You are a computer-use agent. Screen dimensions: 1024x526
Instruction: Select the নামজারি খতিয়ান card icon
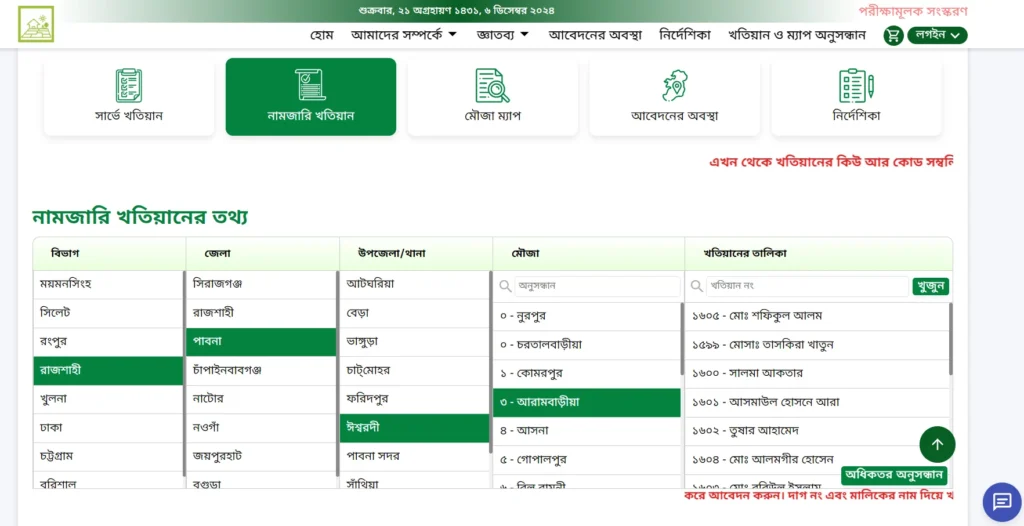click(310, 85)
